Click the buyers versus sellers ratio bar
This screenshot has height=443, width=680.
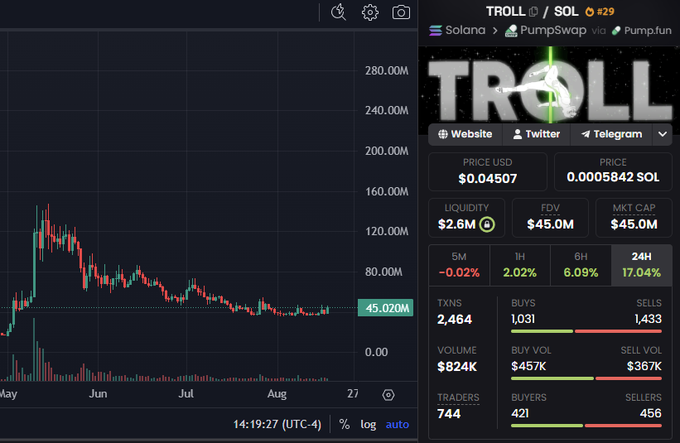[x=586, y=426]
